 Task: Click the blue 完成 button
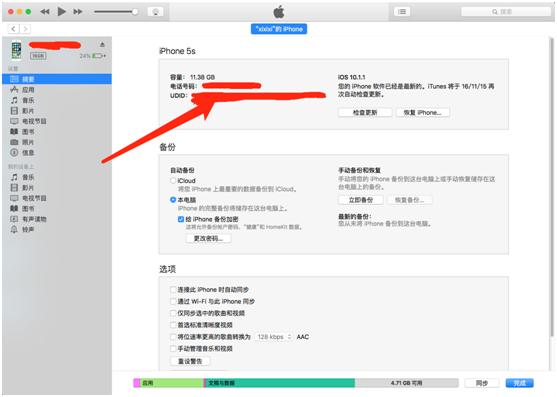pyautogui.click(x=519, y=383)
